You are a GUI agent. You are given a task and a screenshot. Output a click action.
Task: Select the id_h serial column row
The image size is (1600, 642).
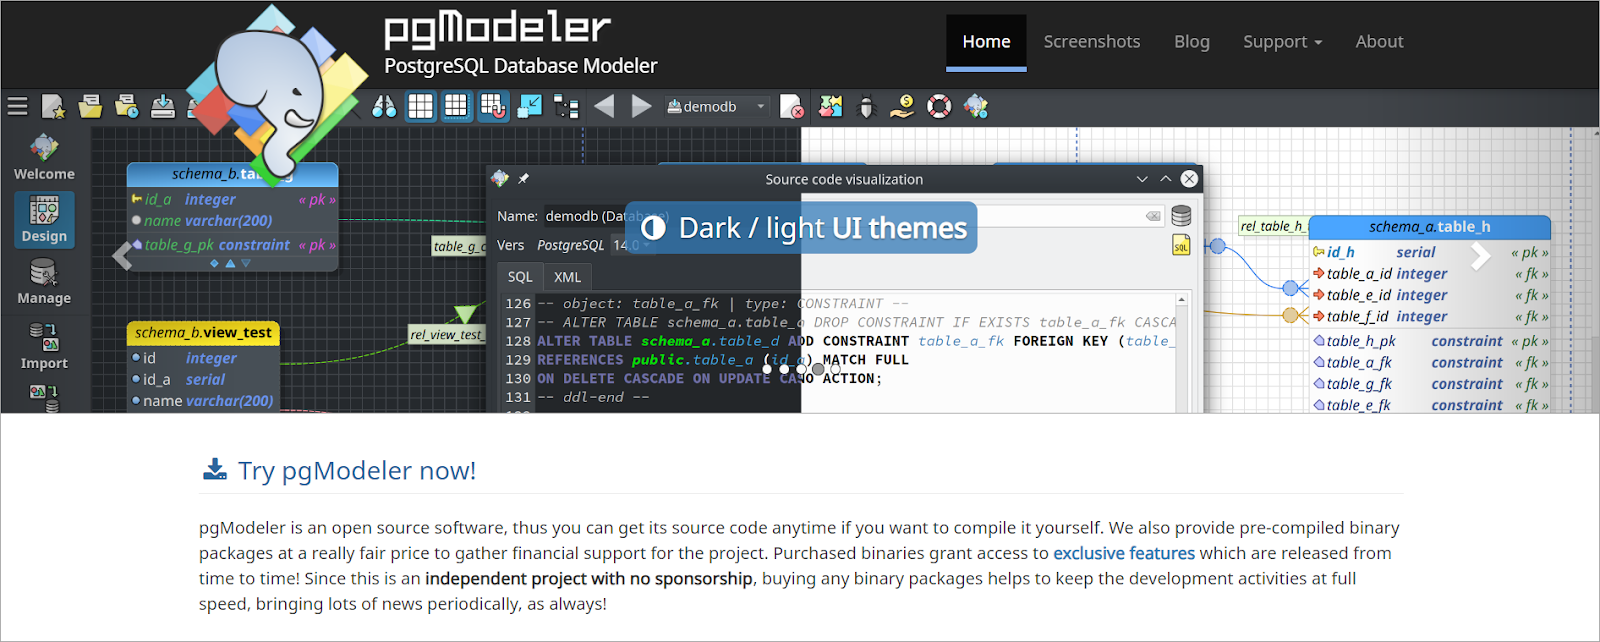tap(1430, 252)
